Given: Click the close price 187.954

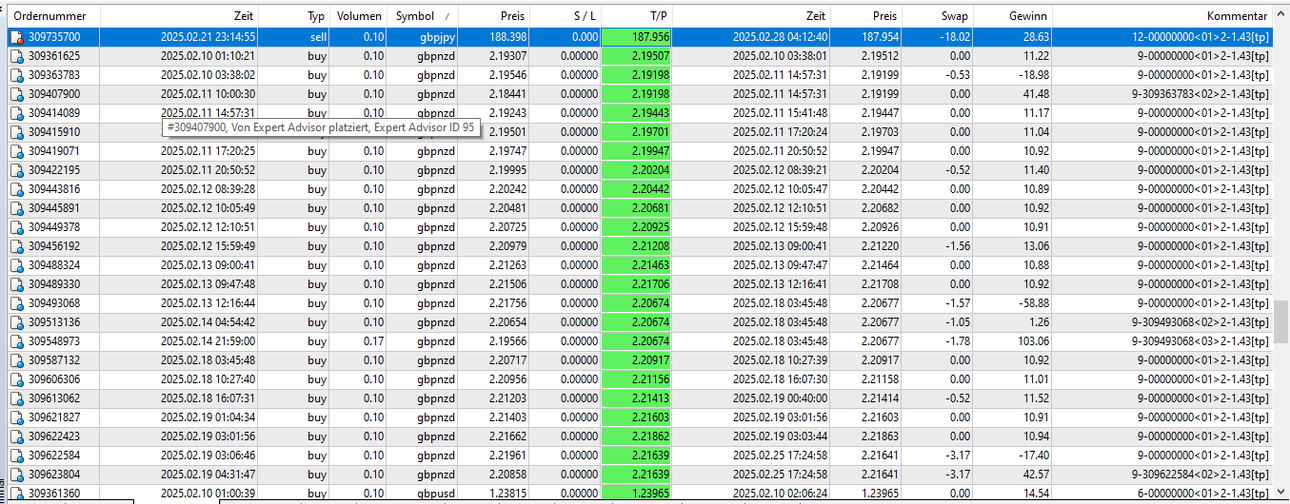Looking at the screenshot, I should pyautogui.click(x=879, y=37).
